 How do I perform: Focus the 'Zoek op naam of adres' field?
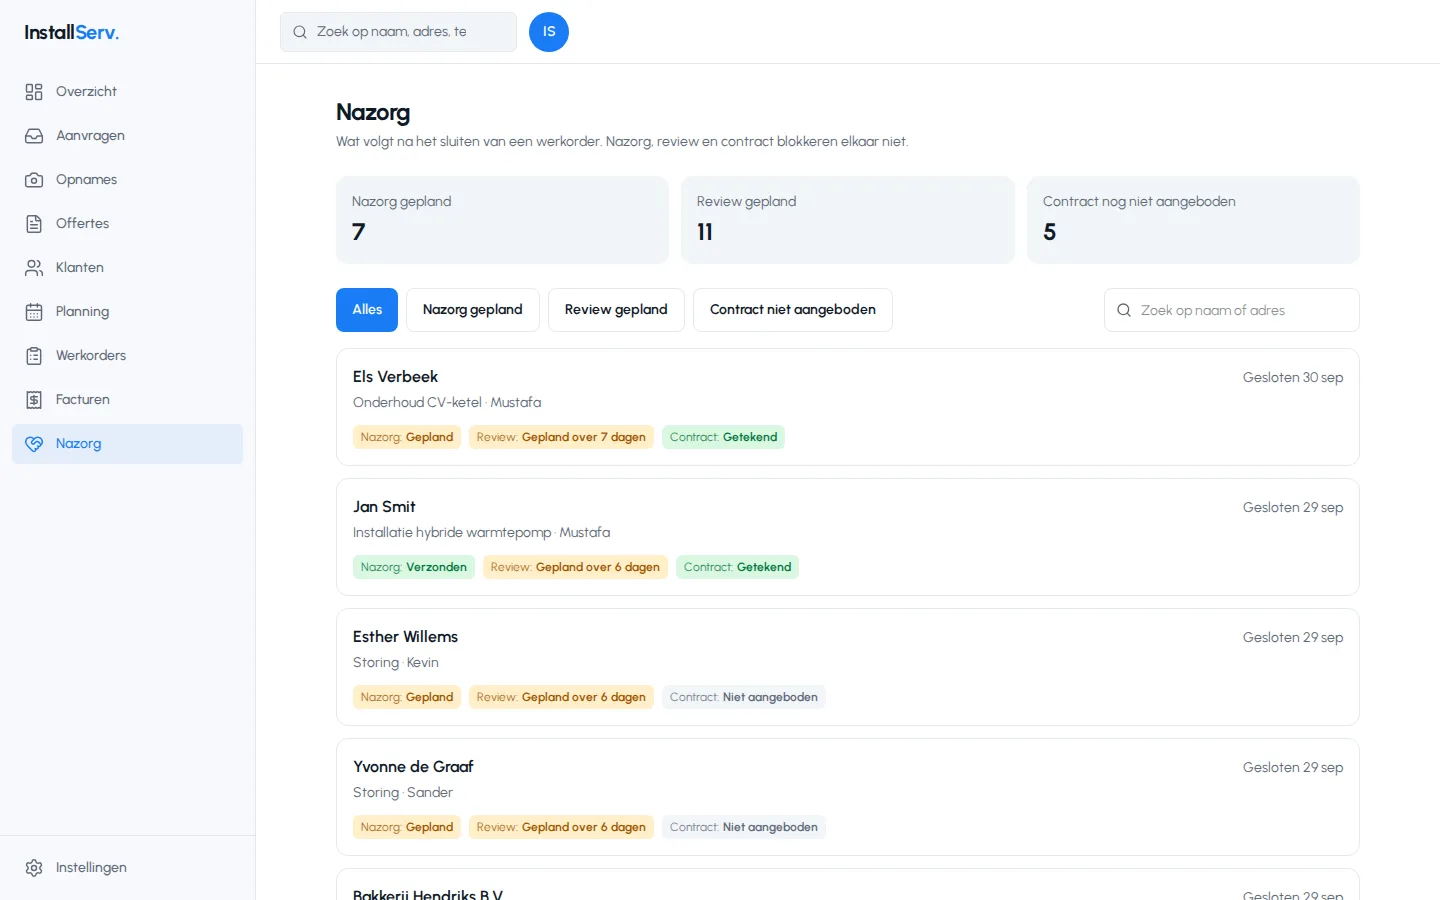click(x=1232, y=310)
